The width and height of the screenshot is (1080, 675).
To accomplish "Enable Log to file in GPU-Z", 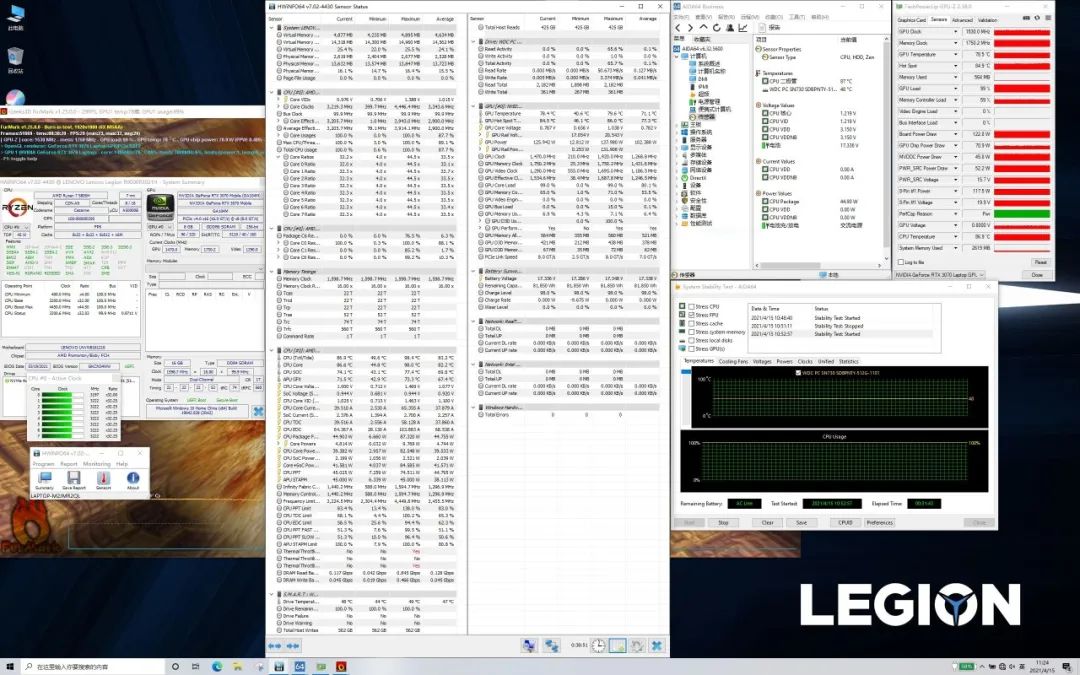I will coord(902,262).
